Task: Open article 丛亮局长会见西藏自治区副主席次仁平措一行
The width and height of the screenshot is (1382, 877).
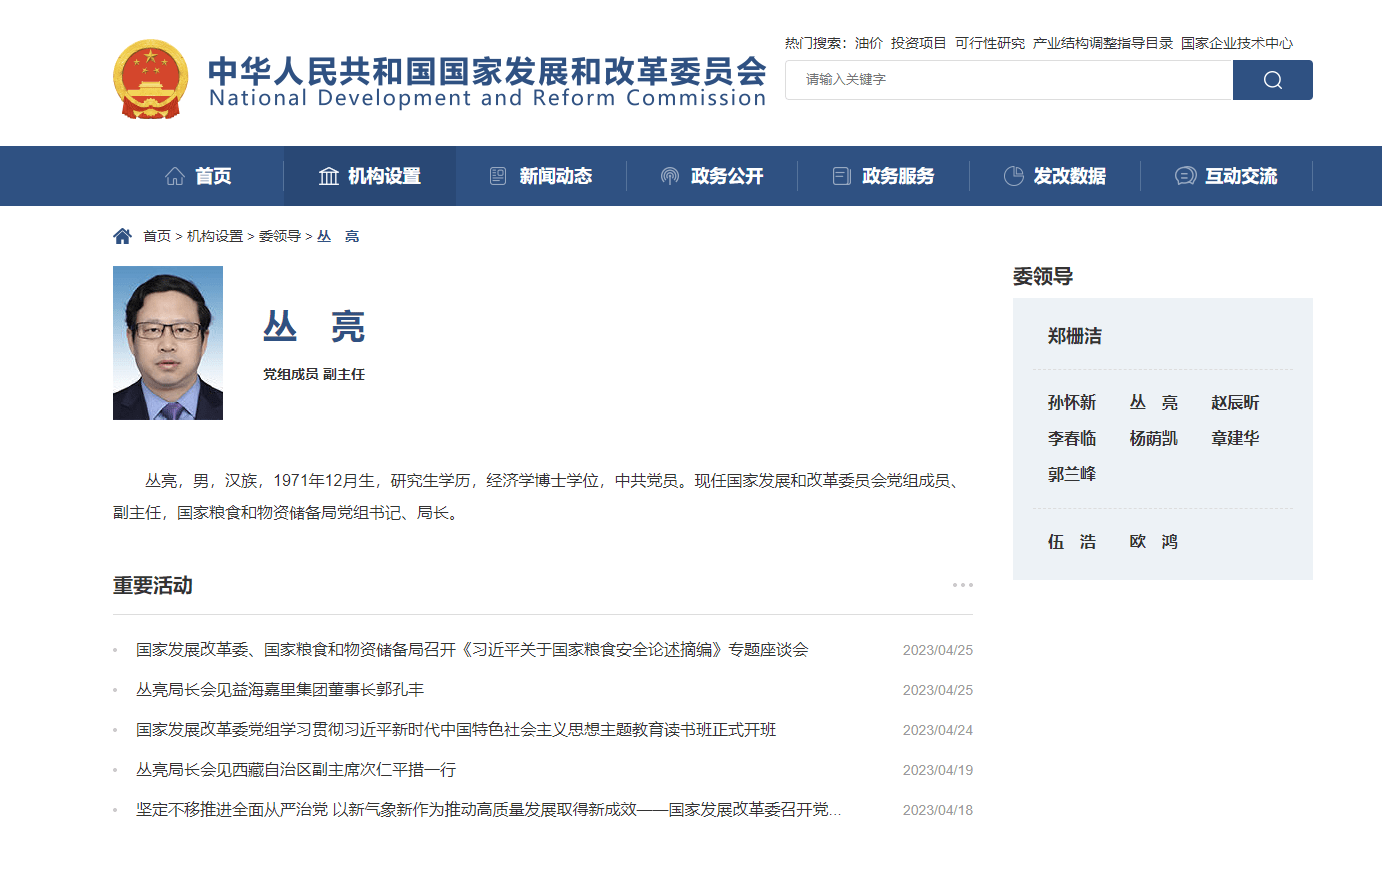Action: [x=296, y=770]
